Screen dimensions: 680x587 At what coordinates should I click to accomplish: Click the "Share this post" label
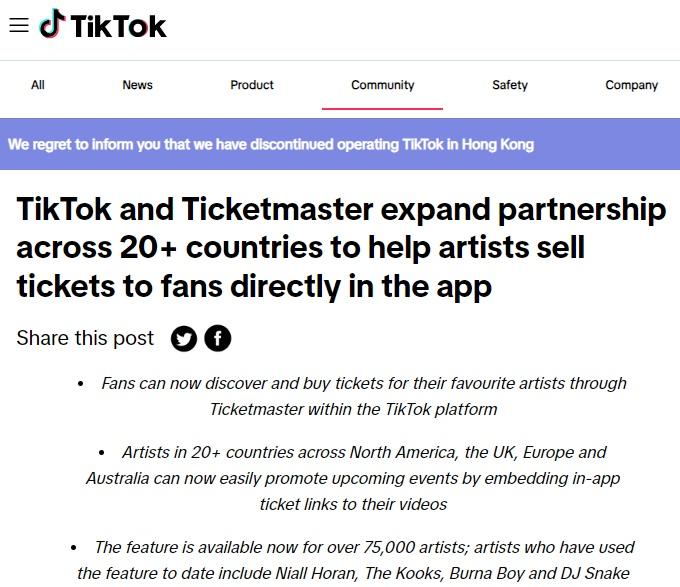pos(85,338)
